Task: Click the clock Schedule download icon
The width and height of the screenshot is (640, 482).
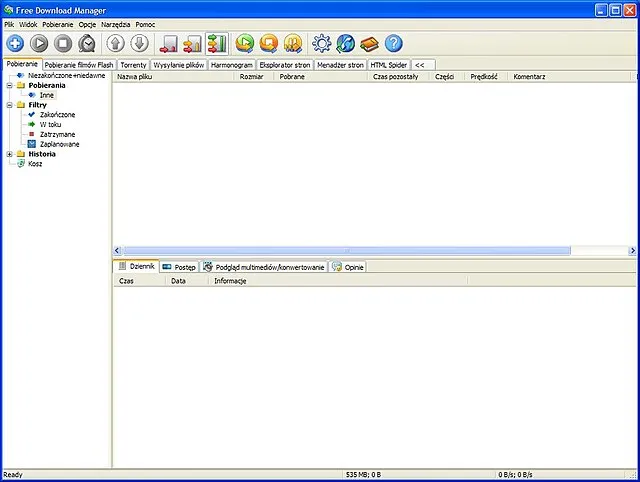Action: (88, 43)
